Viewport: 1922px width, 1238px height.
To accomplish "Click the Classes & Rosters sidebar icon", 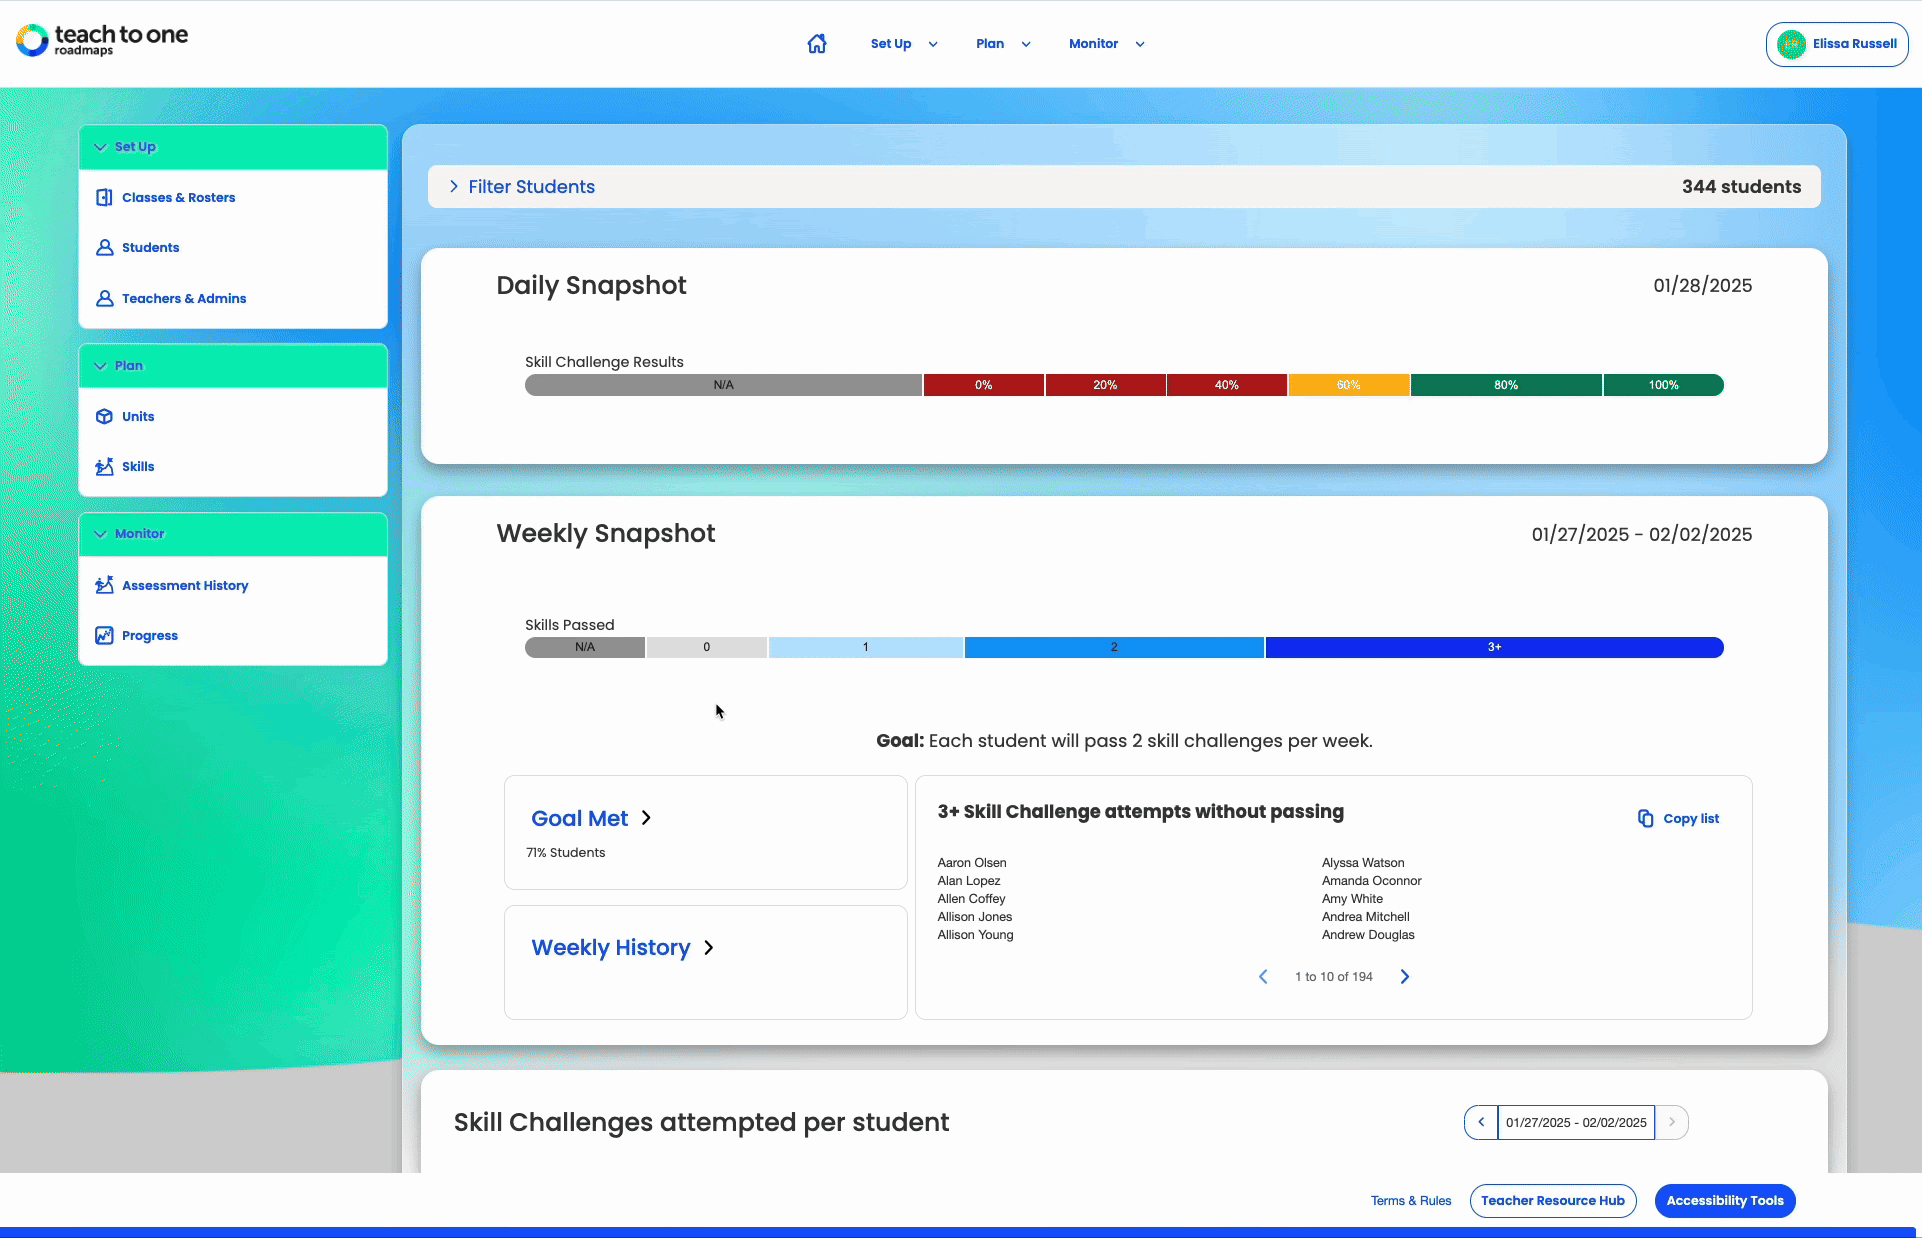I will coord(104,197).
